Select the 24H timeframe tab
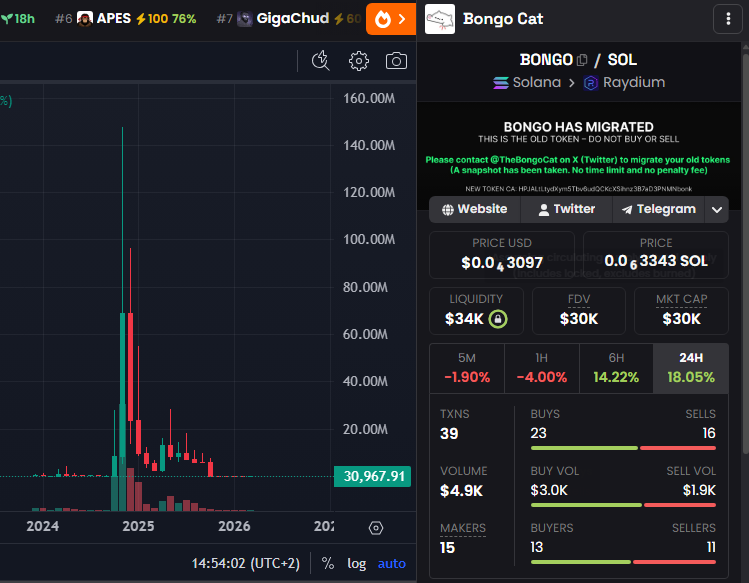This screenshot has width=749, height=583. point(691,368)
